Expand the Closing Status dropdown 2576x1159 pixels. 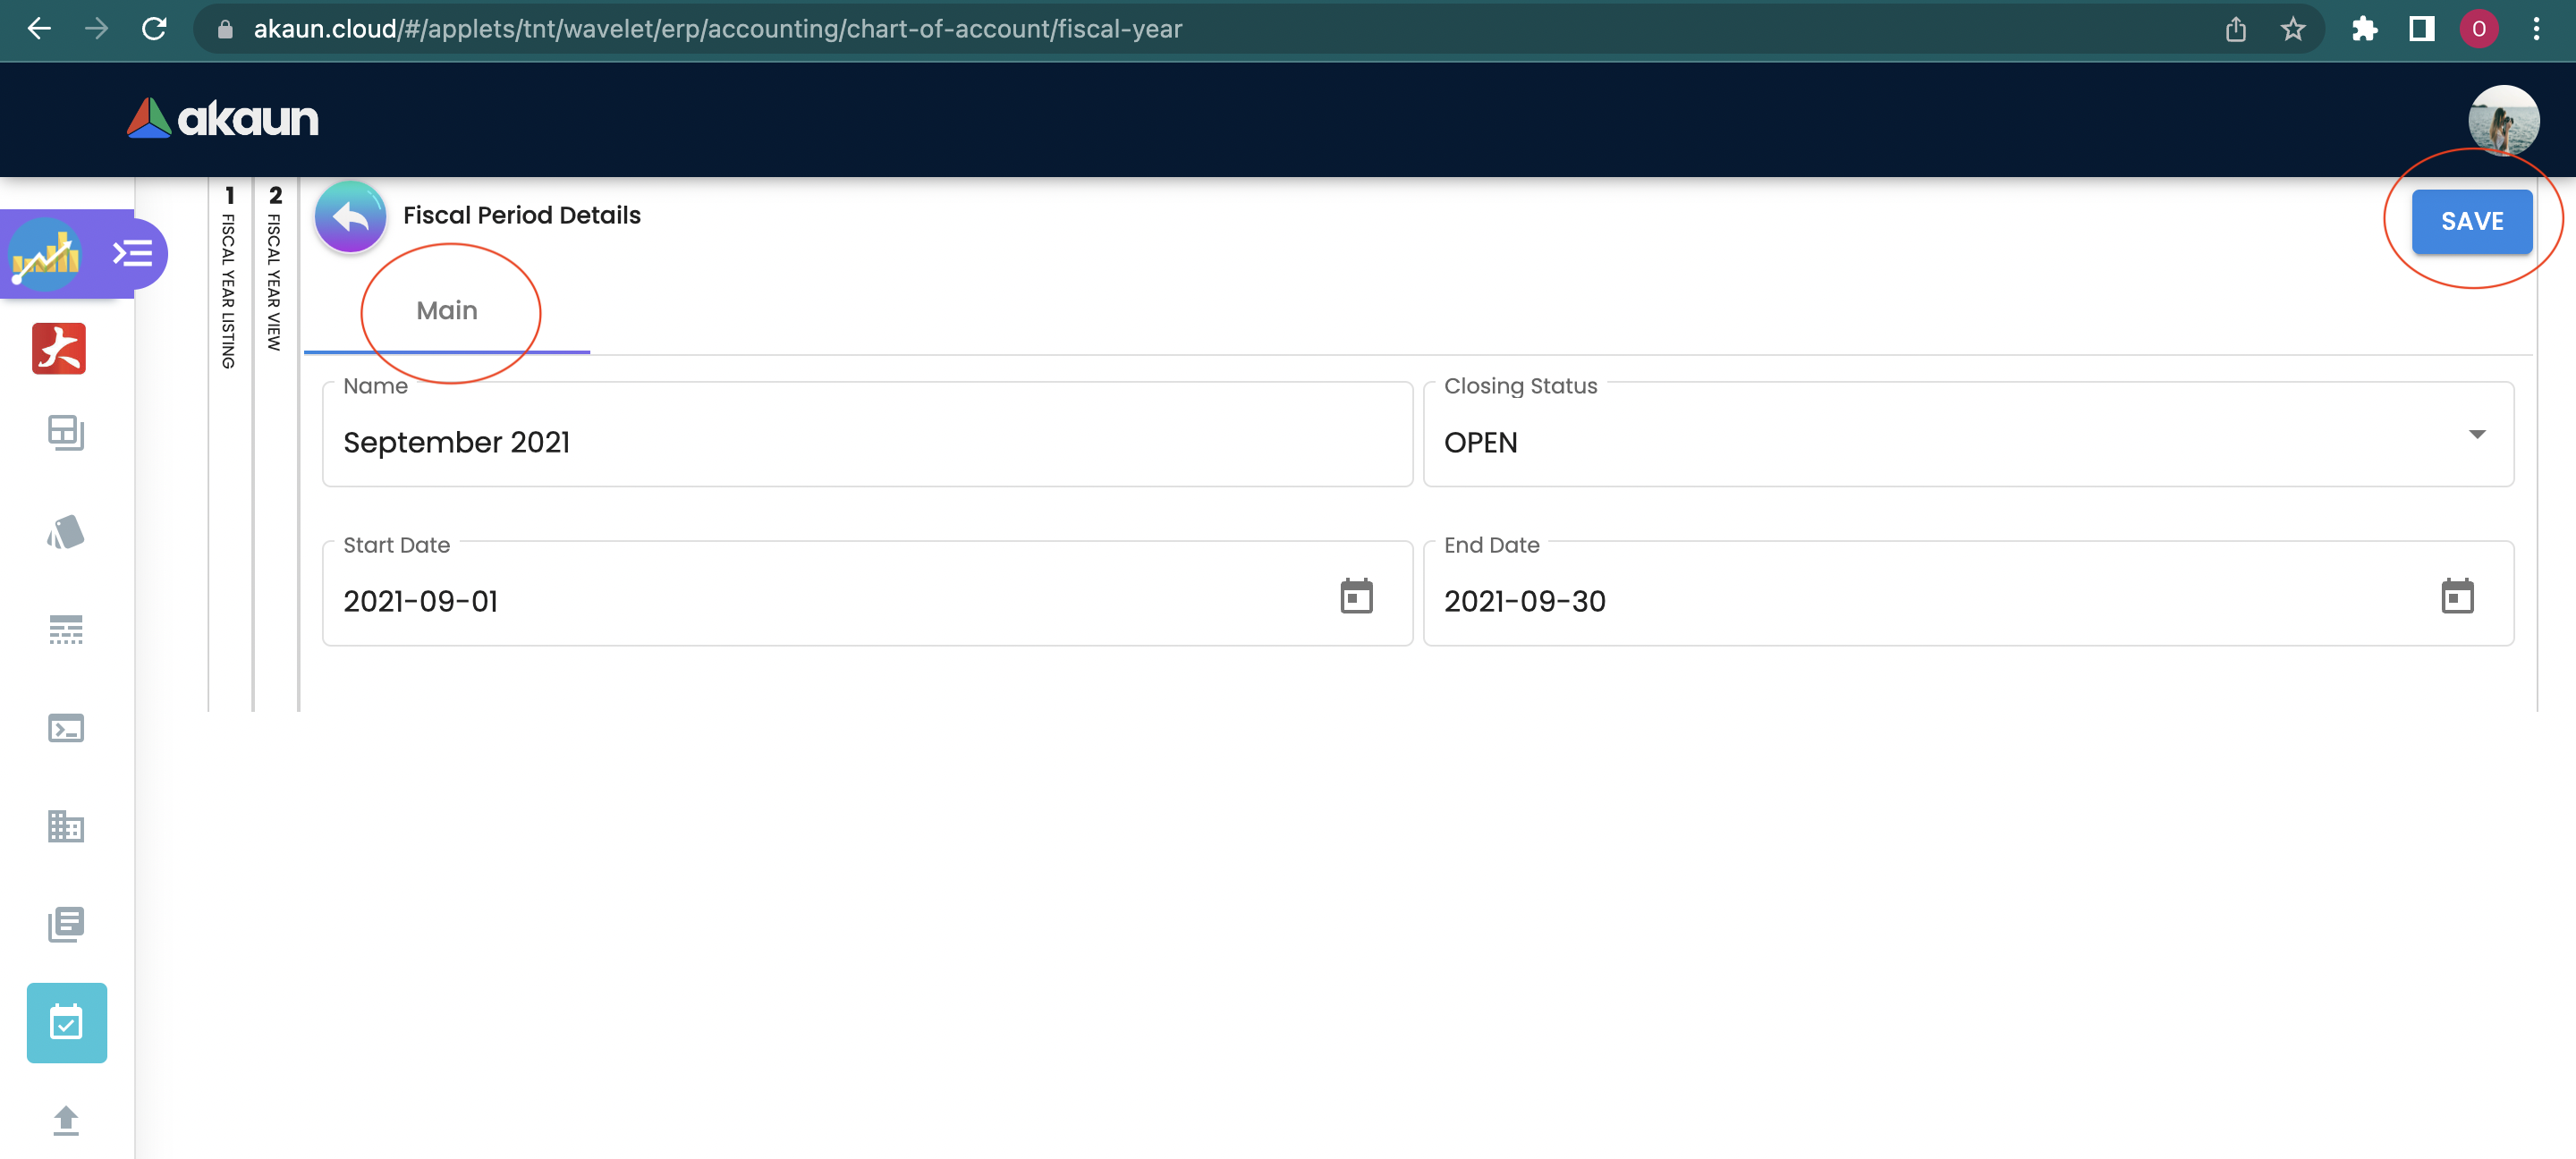(2476, 434)
